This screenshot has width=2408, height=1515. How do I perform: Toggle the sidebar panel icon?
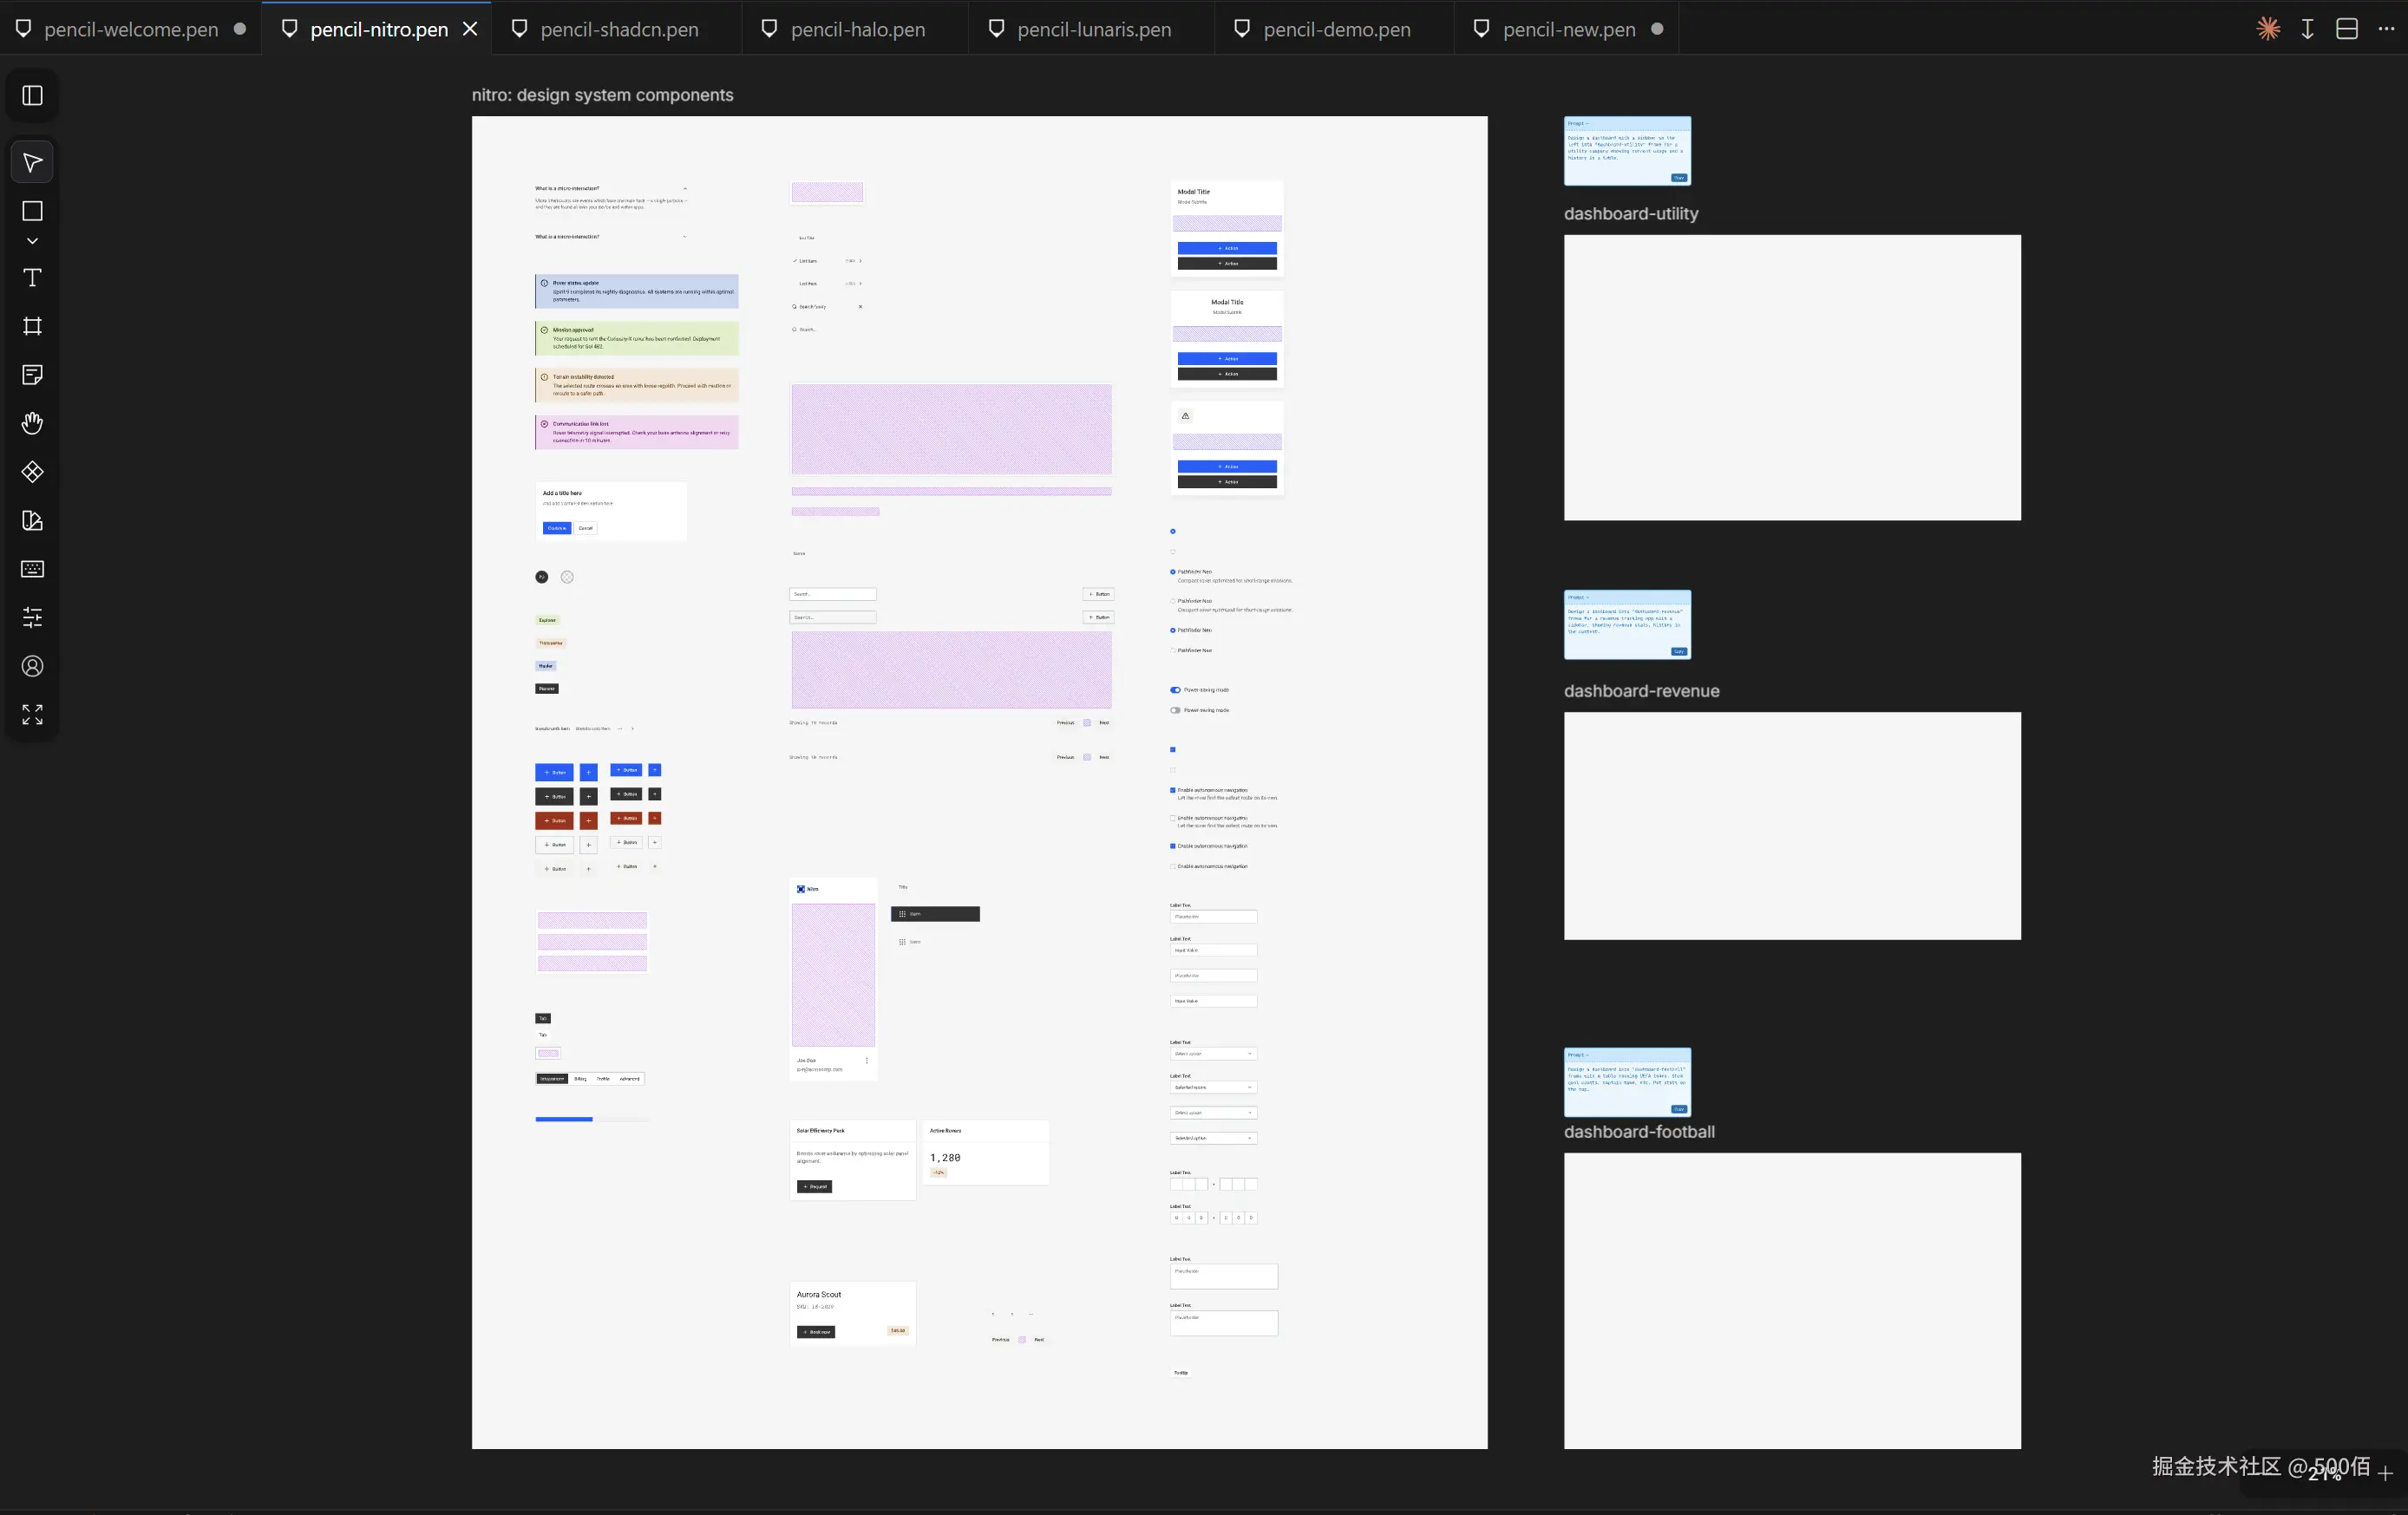32,95
